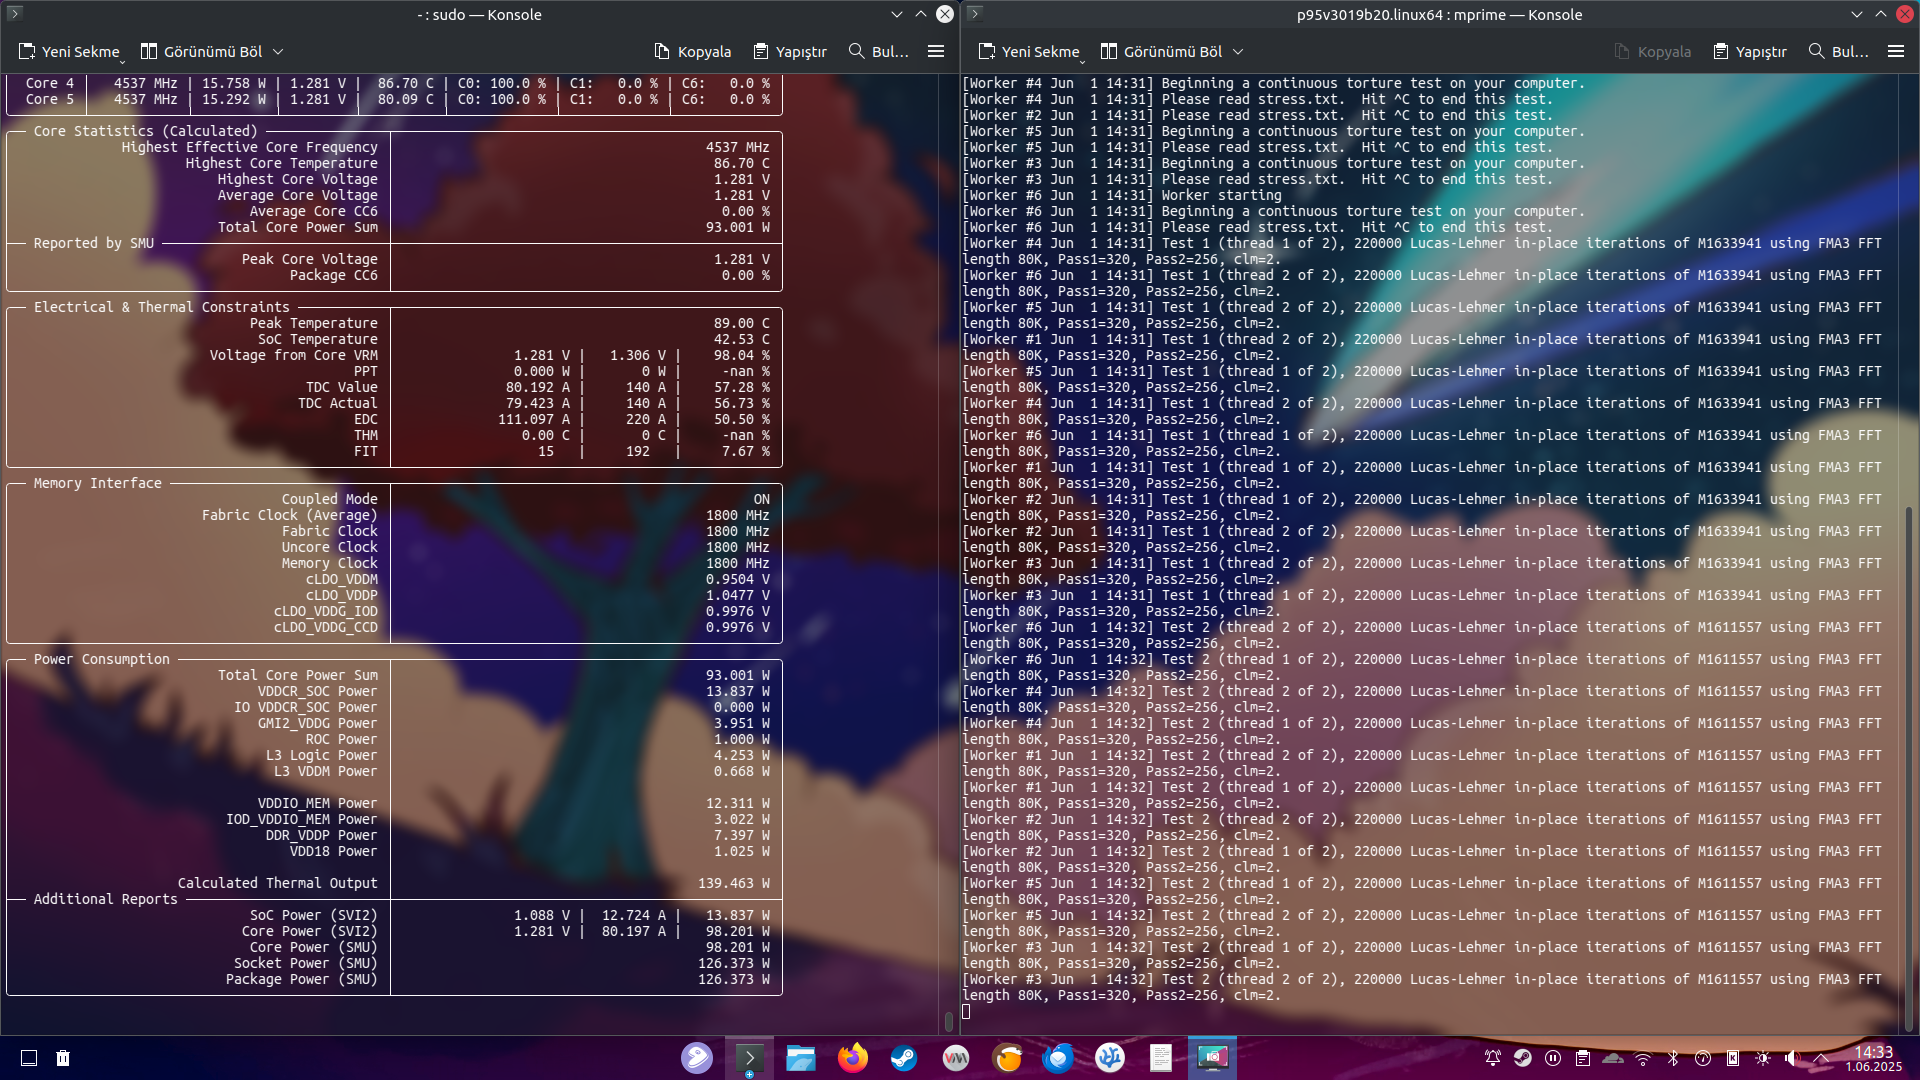Click Kopyala in mprime Konsole toolbar

pos(1653,51)
